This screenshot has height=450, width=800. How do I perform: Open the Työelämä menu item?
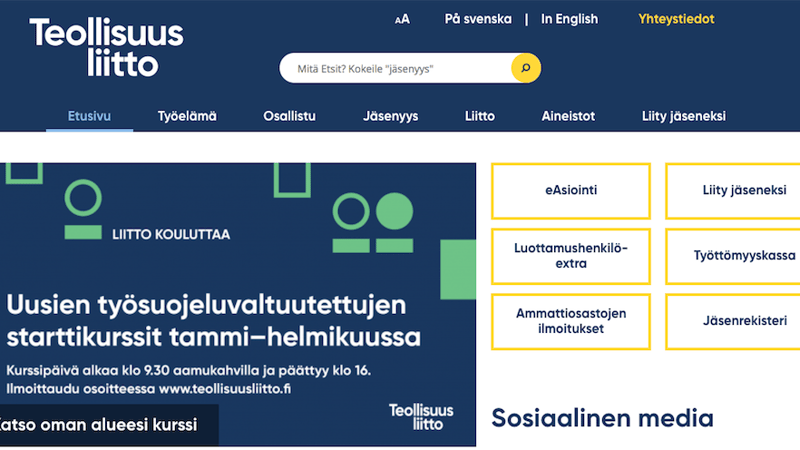coord(187,116)
